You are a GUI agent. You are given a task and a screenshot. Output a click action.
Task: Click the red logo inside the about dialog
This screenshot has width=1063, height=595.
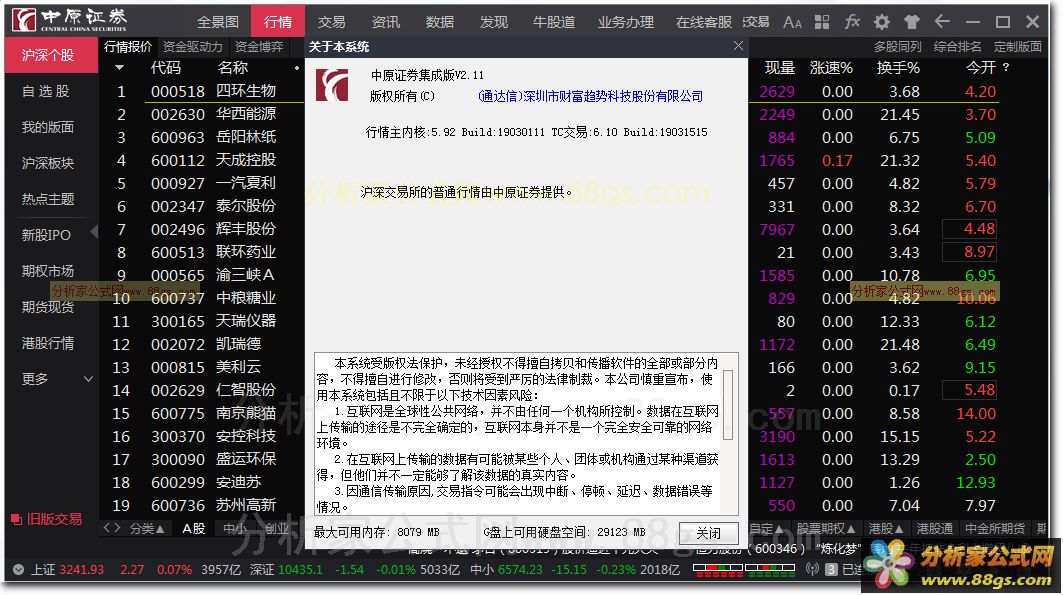(332, 85)
